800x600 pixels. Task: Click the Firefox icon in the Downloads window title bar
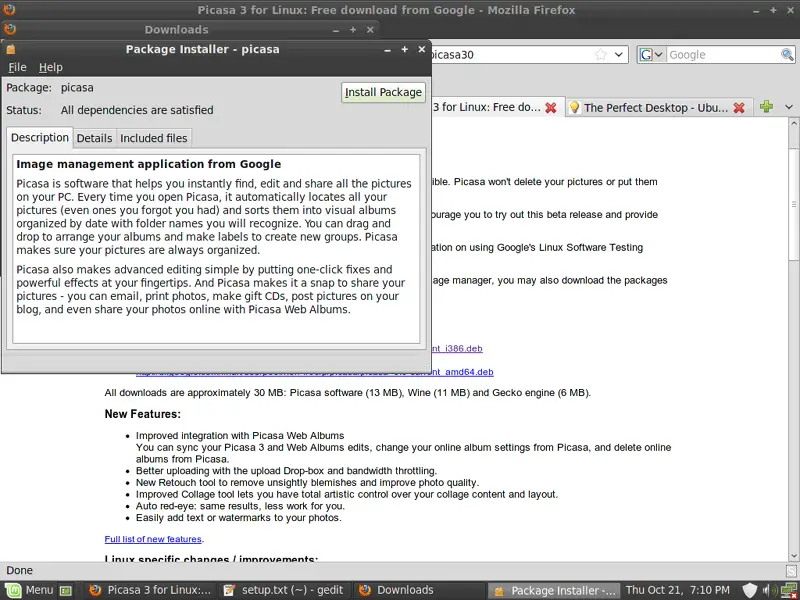10,29
